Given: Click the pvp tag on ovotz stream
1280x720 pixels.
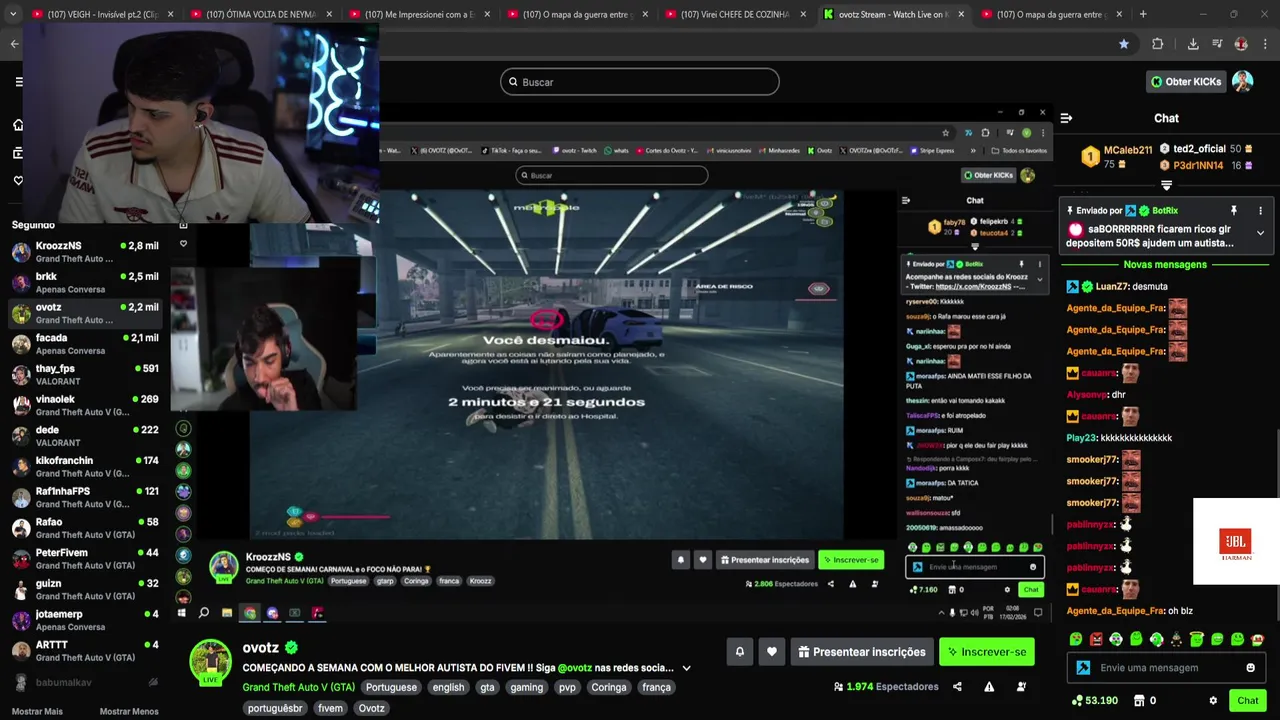Looking at the screenshot, I should click(567, 687).
